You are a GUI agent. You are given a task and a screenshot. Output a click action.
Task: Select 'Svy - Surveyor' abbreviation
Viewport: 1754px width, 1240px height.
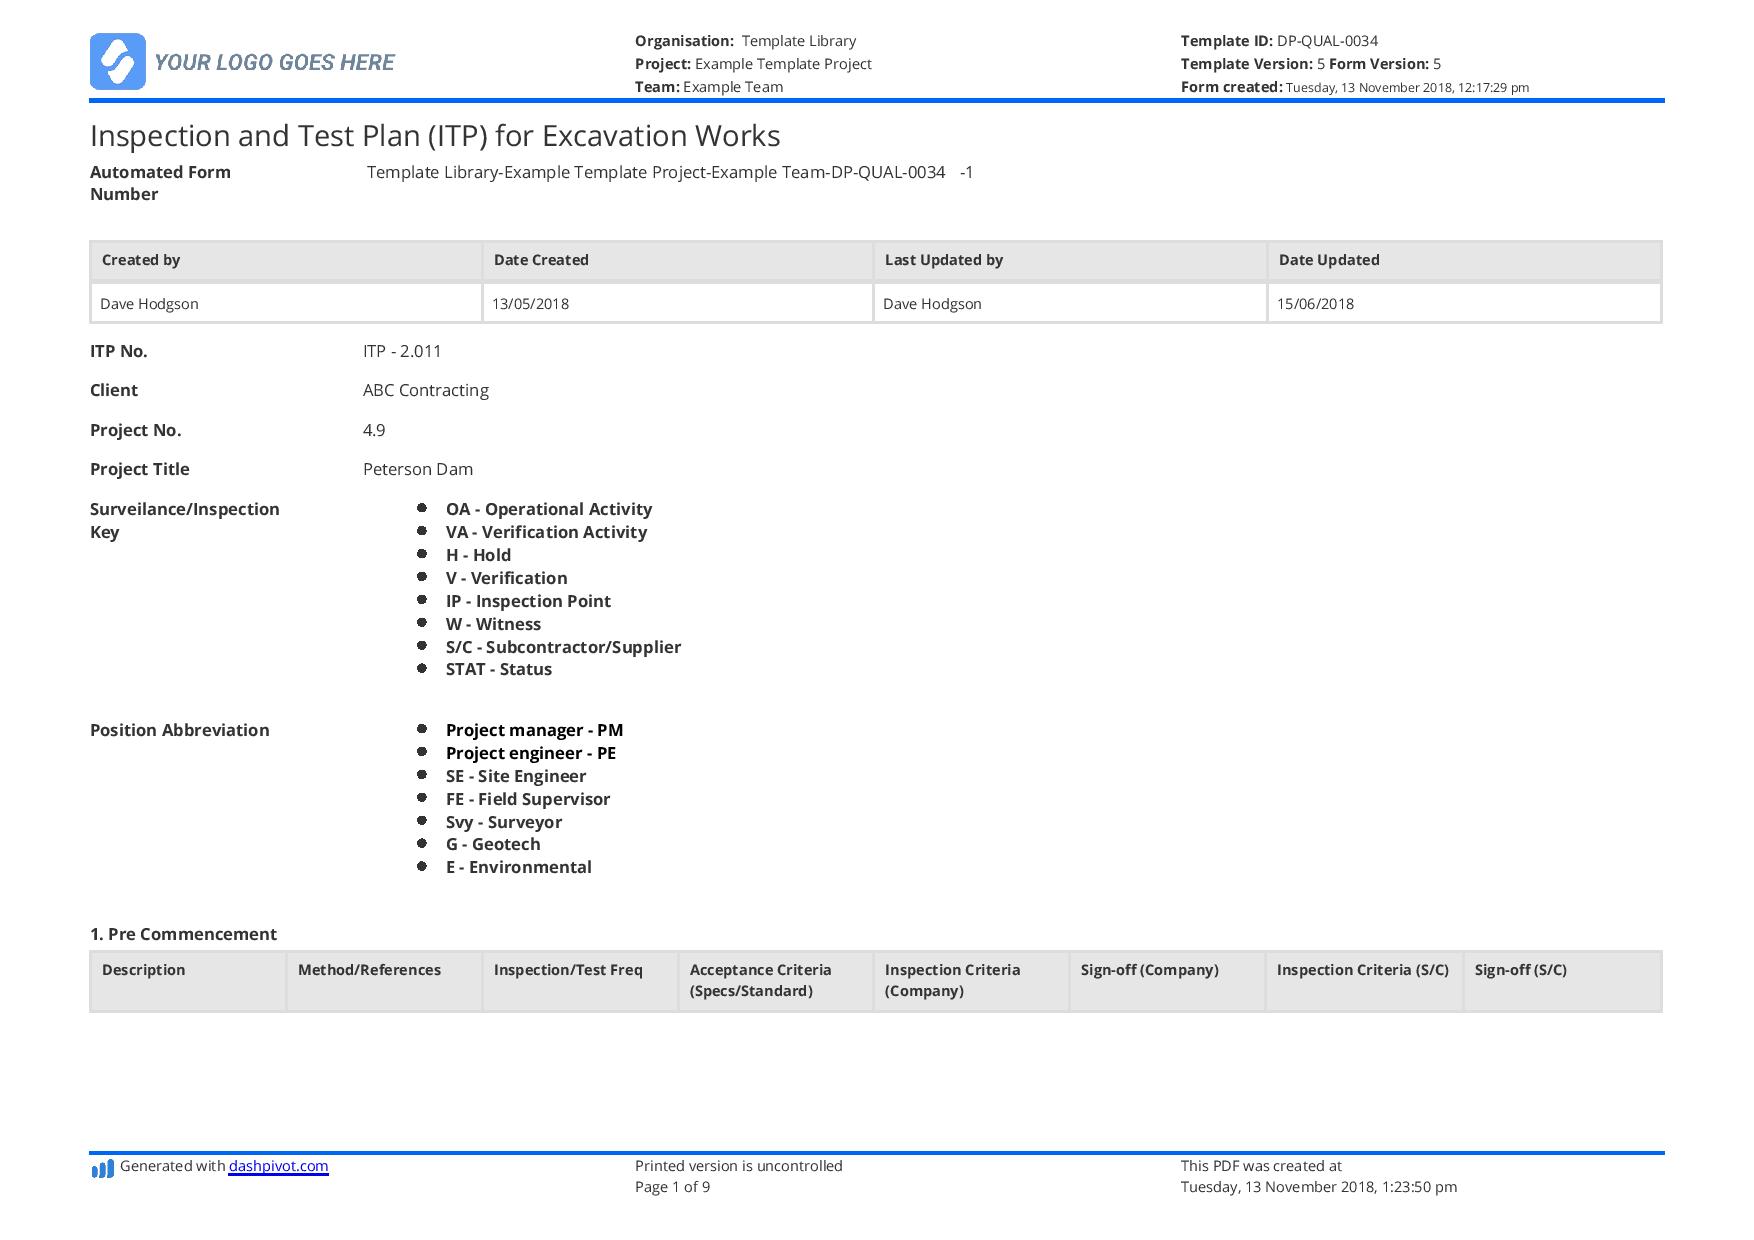coord(504,822)
